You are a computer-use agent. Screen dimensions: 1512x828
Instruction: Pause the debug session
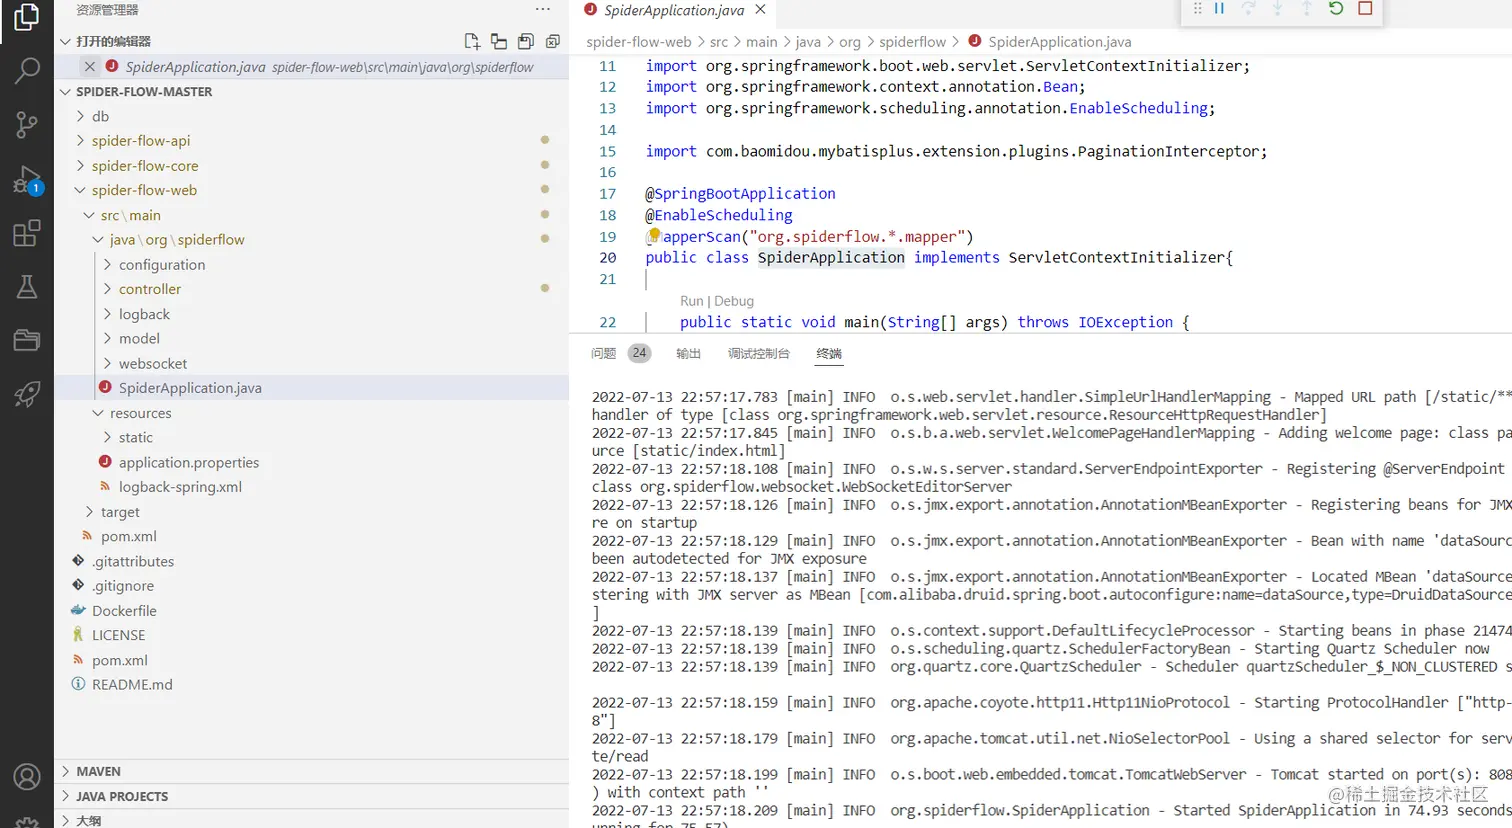(1219, 8)
